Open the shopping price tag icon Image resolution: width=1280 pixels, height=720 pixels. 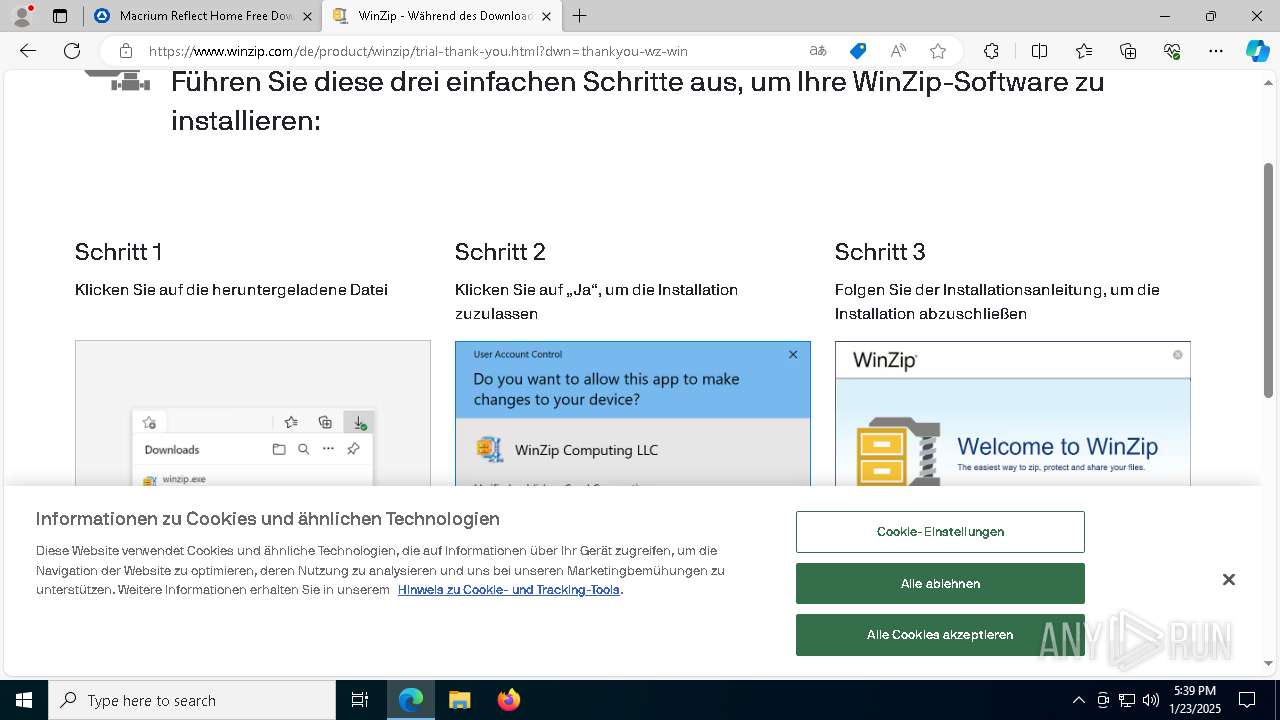tap(858, 51)
